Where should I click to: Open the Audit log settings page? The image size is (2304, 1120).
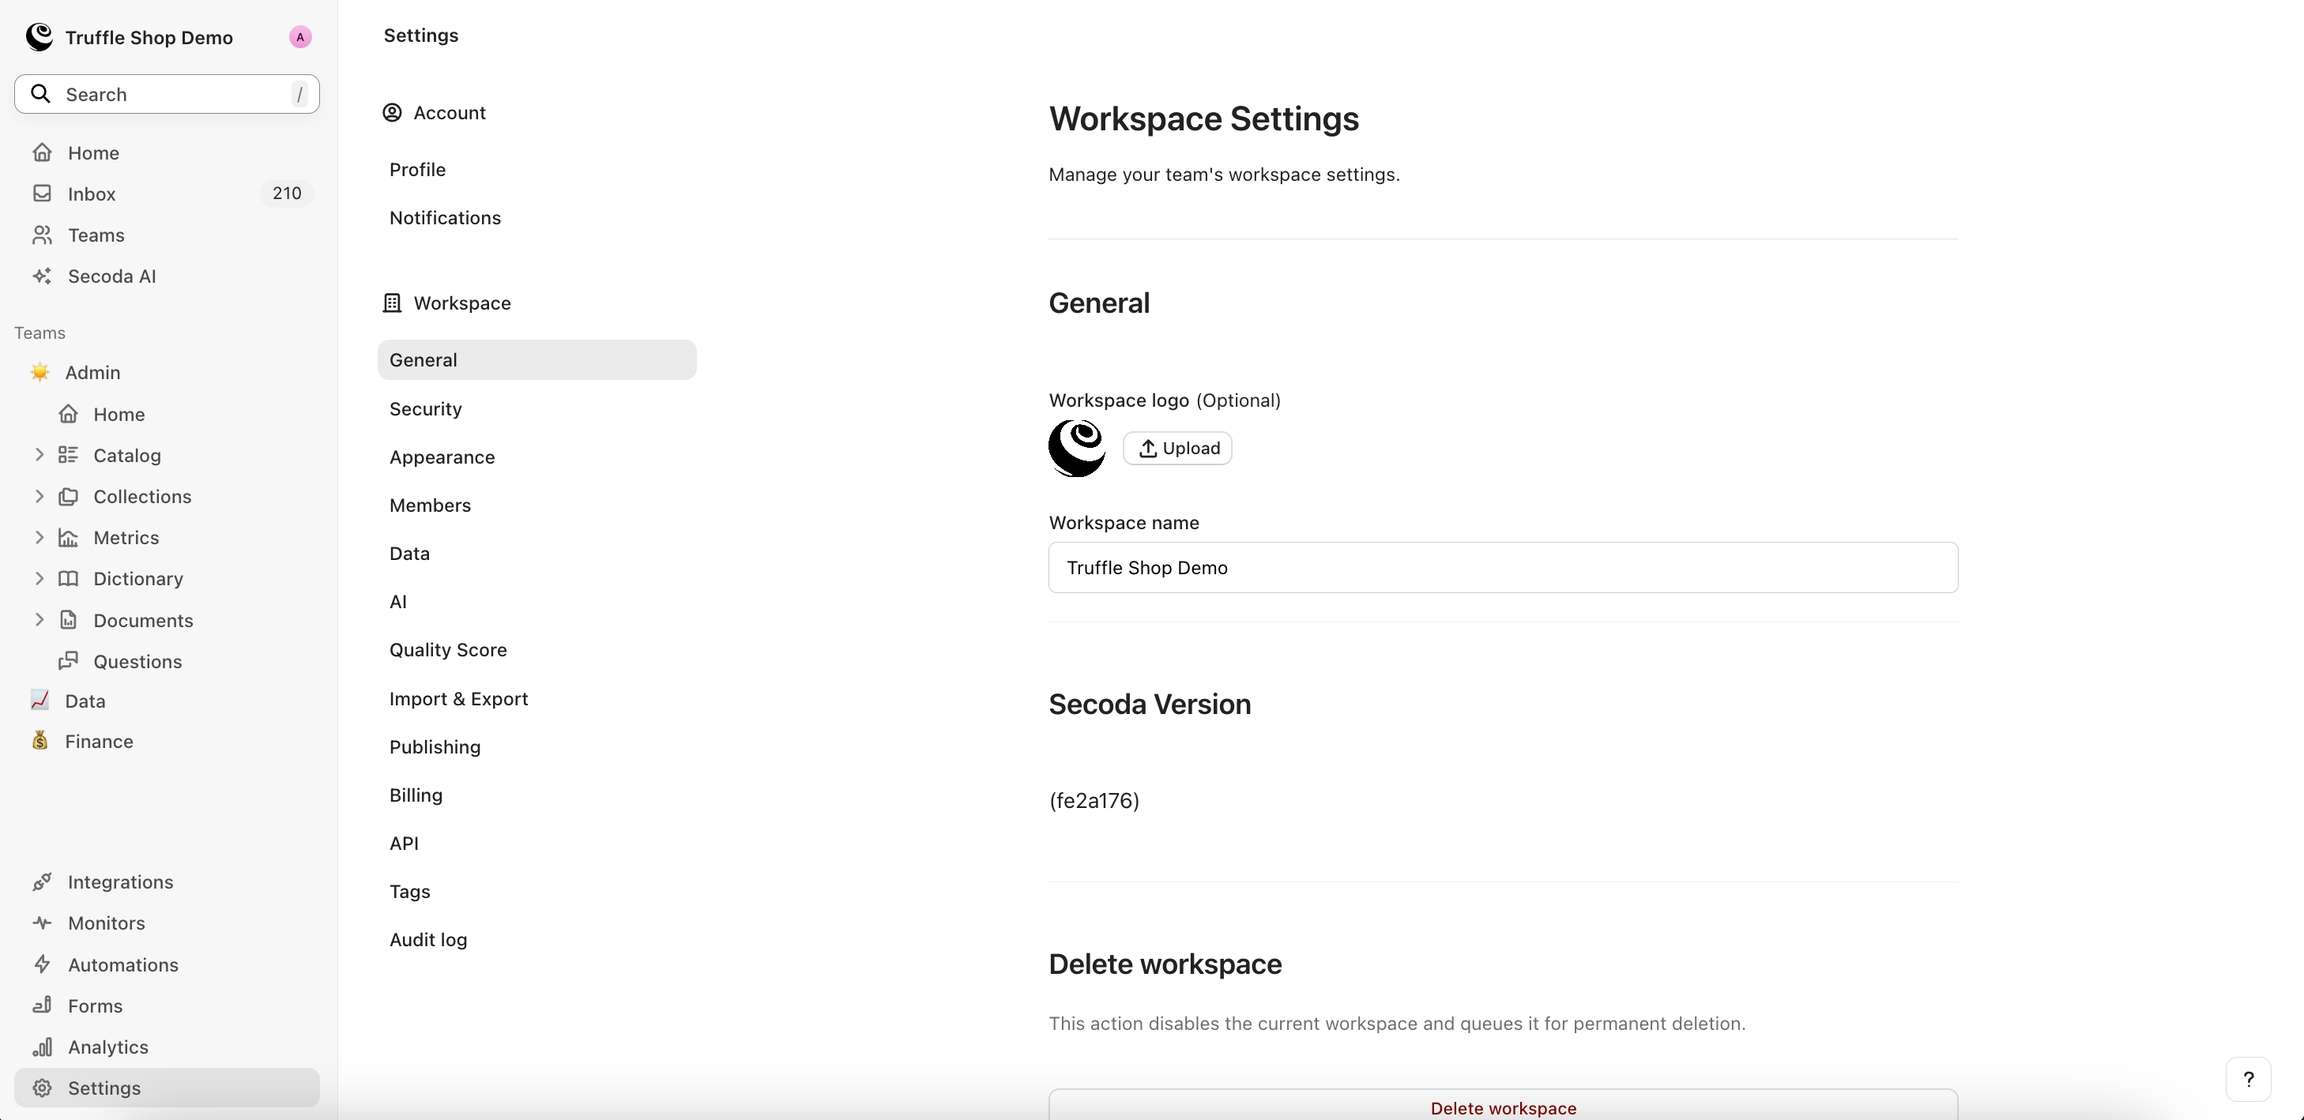[537, 940]
